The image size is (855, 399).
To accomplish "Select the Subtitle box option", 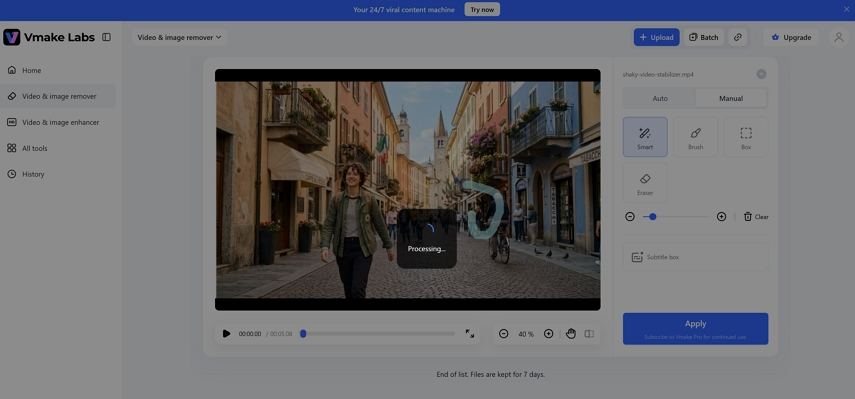I will pyautogui.click(x=696, y=257).
